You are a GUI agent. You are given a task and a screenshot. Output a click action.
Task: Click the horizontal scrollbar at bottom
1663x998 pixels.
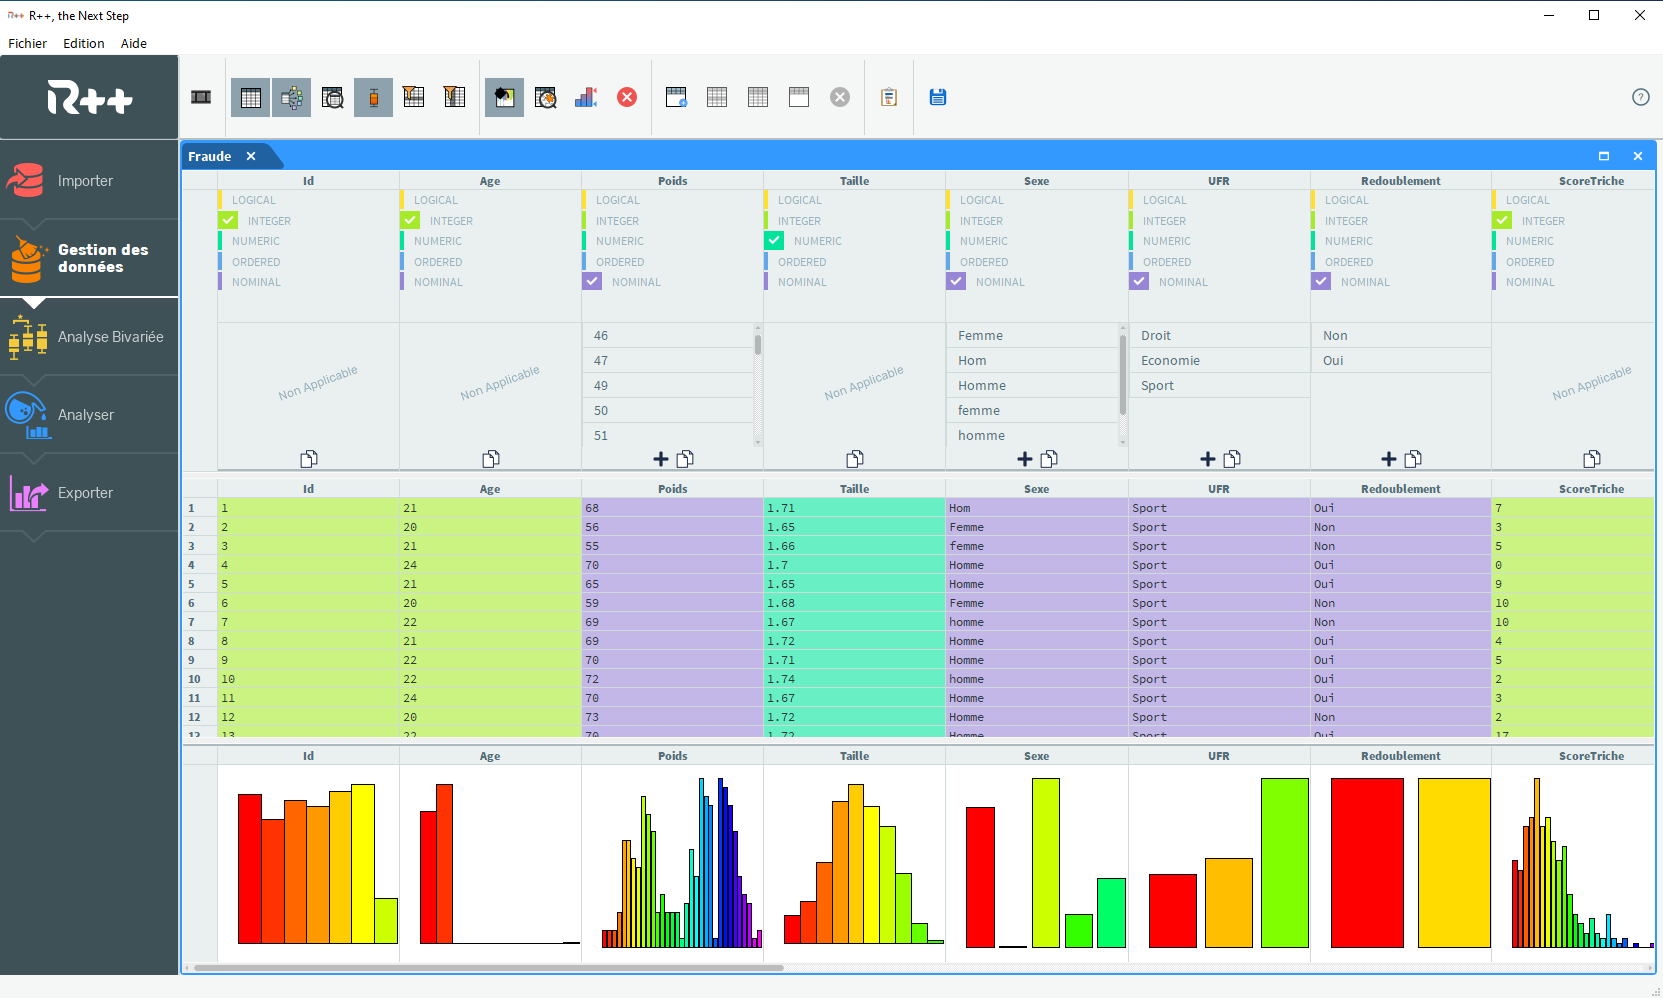click(x=488, y=968)
